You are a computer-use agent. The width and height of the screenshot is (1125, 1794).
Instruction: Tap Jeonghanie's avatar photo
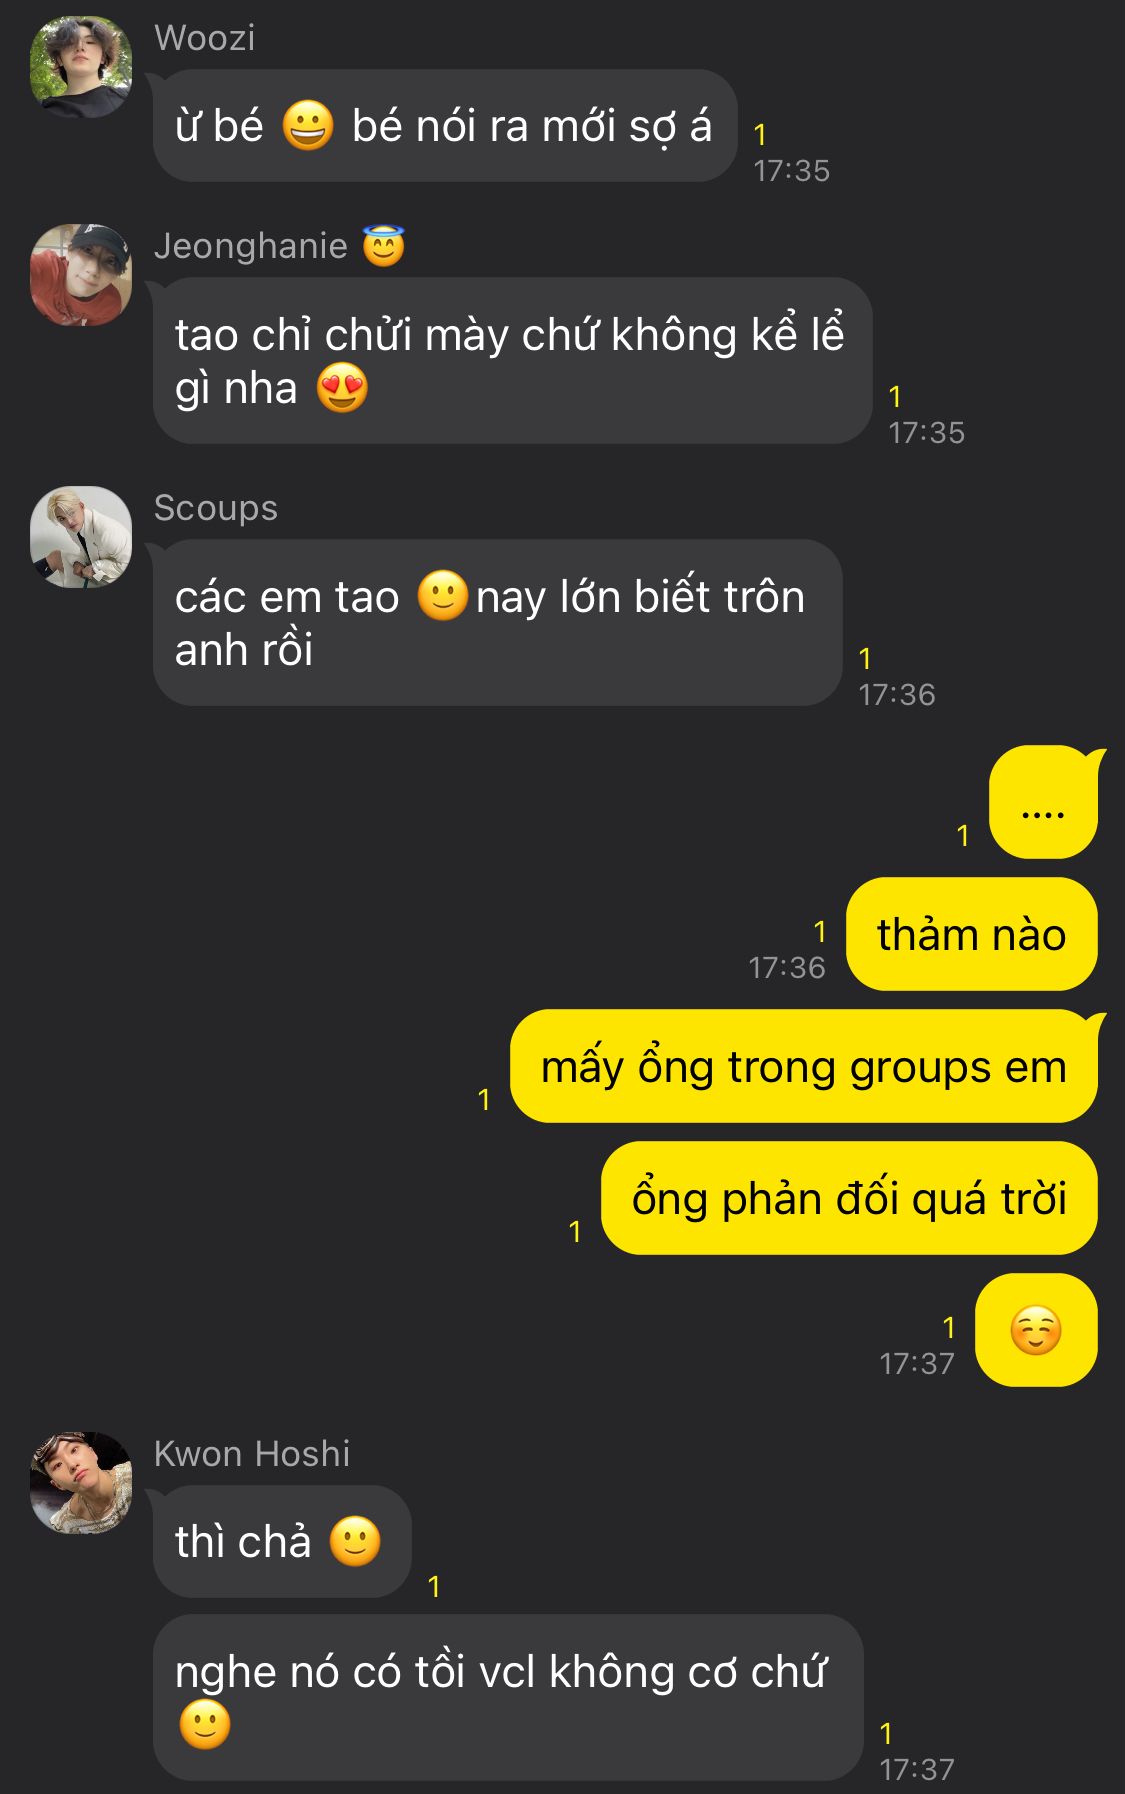click(x=81, y=275)
